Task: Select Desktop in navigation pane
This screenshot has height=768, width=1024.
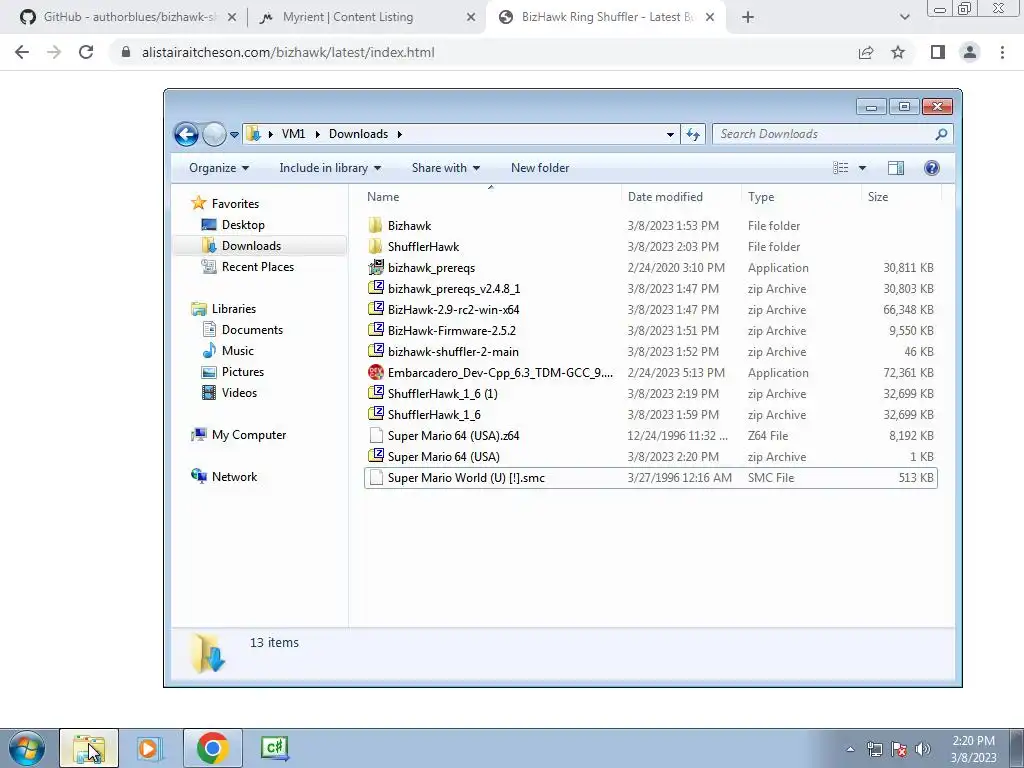Action: pos(243,225)
